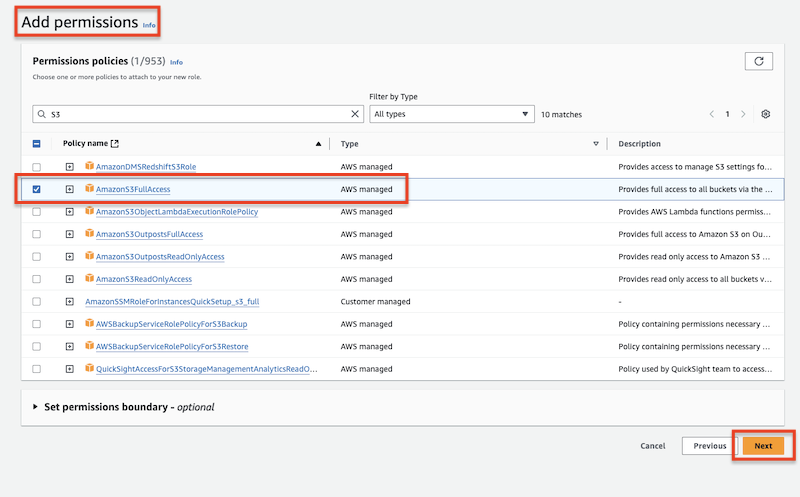Click 'Policy used by QuickSight team' description

click(x=695, y=369)
